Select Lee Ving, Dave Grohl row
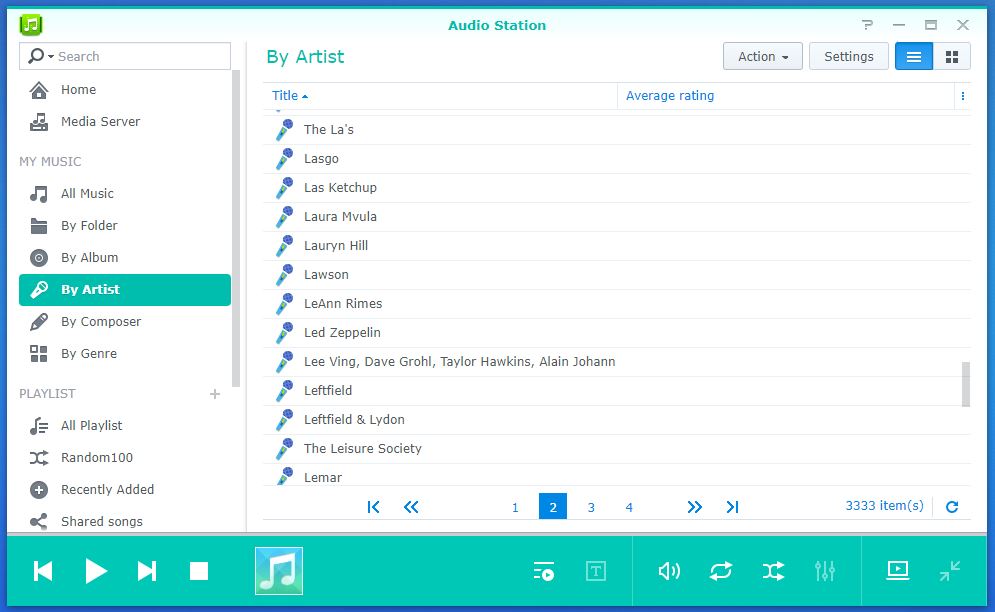The height and width of the screenshot is (612, 995). [x=617, y=362]
